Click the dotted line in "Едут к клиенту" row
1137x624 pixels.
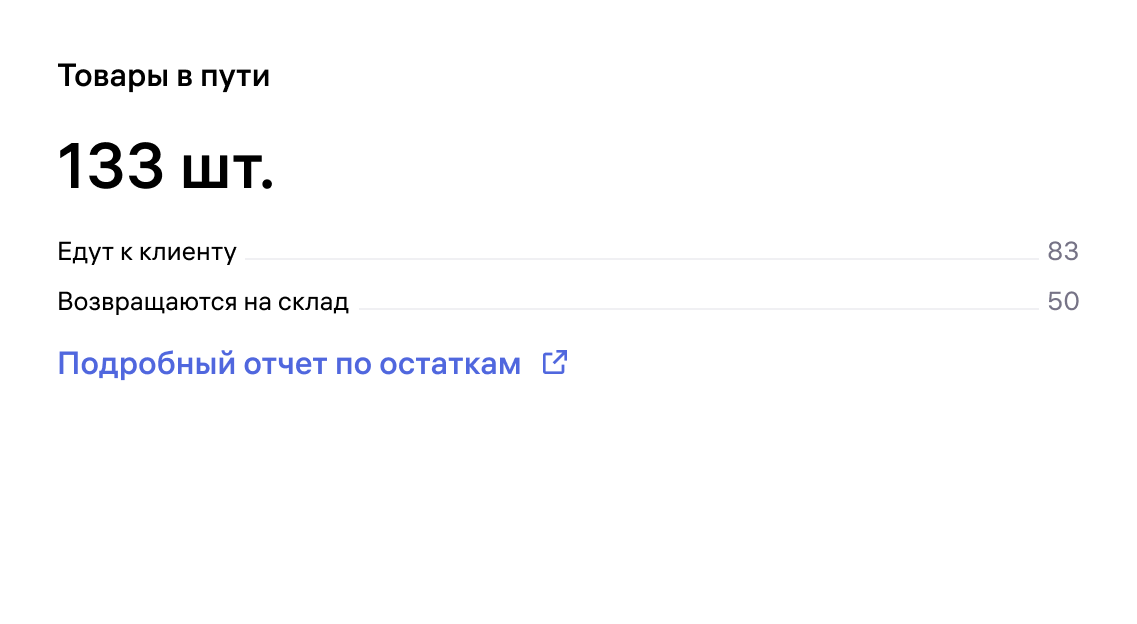coord(640,259)
